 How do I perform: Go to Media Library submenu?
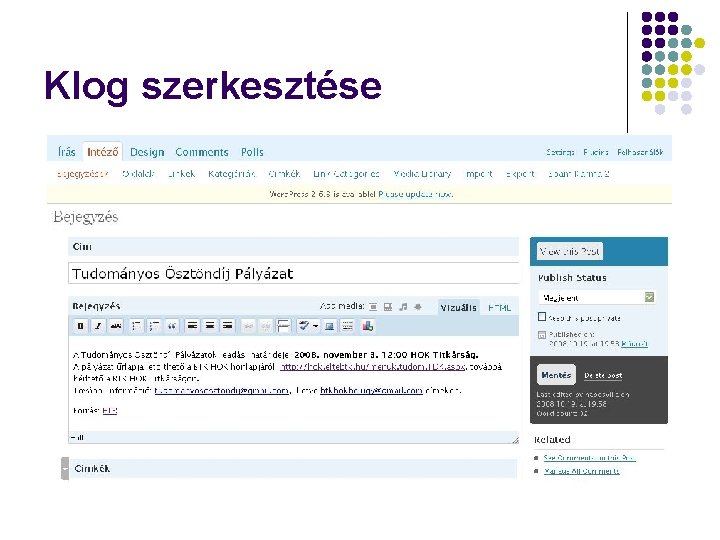click(422, 174)
